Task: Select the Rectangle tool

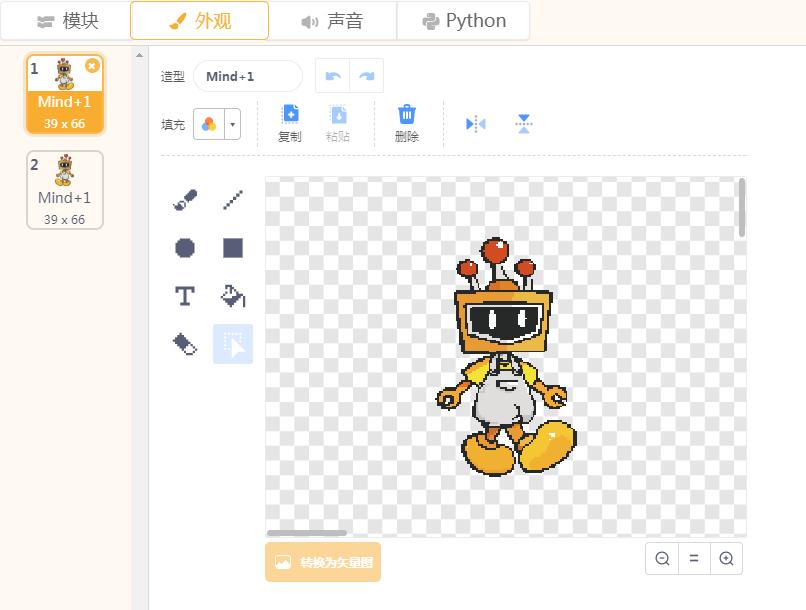Action: 233,248
